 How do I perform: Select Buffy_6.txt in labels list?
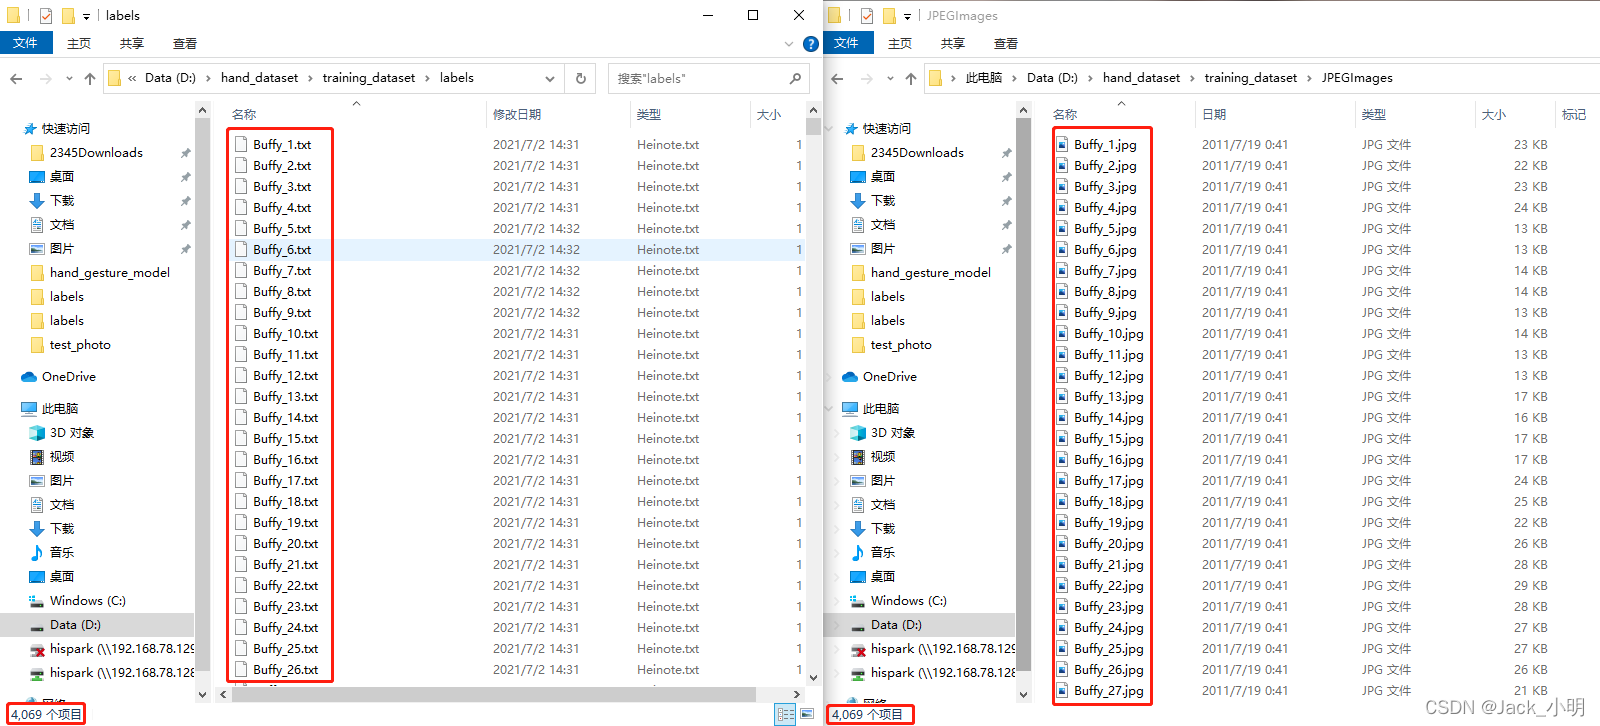click(282, 249)
